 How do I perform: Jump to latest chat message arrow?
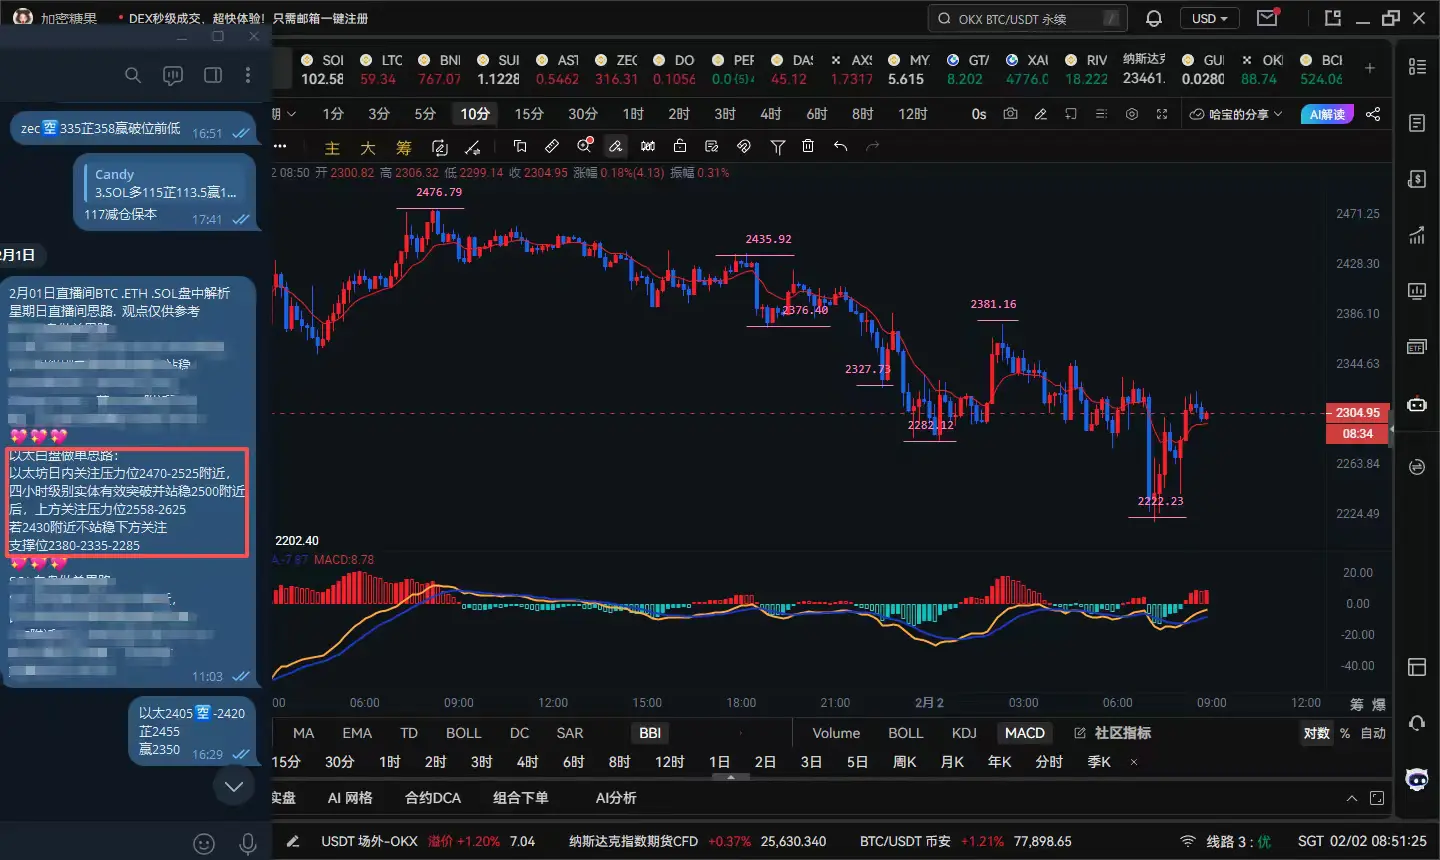234,786
